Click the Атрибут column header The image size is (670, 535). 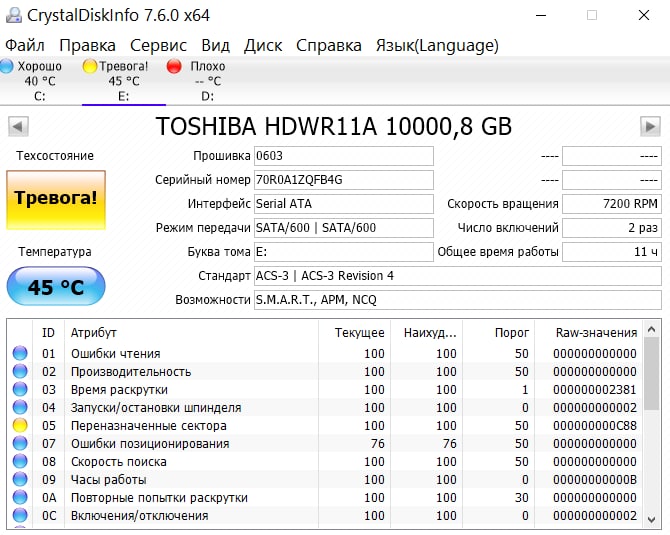point(191,332)
